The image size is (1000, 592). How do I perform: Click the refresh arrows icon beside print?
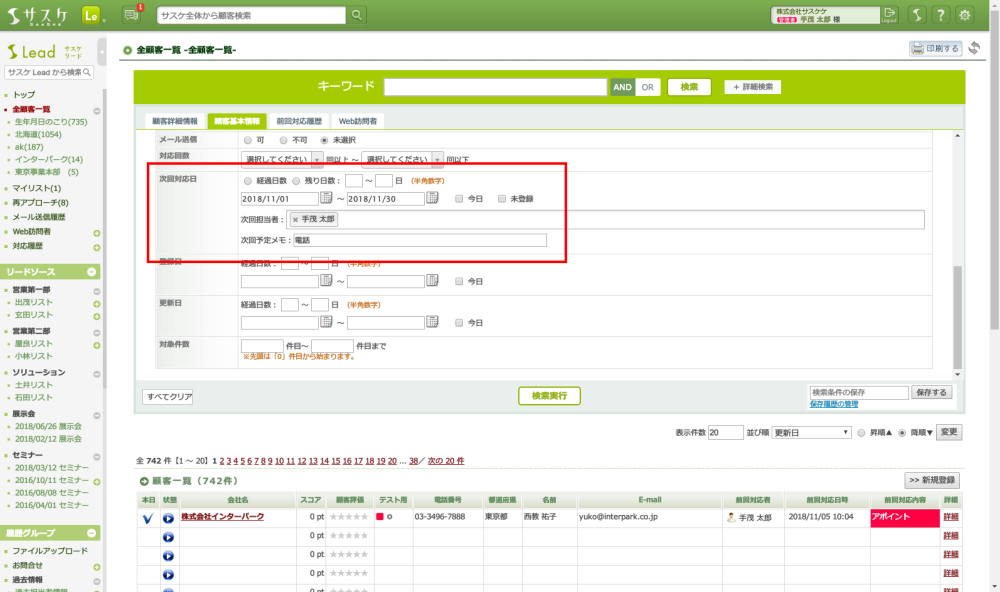pyautogui.click(x=974, y=48)
